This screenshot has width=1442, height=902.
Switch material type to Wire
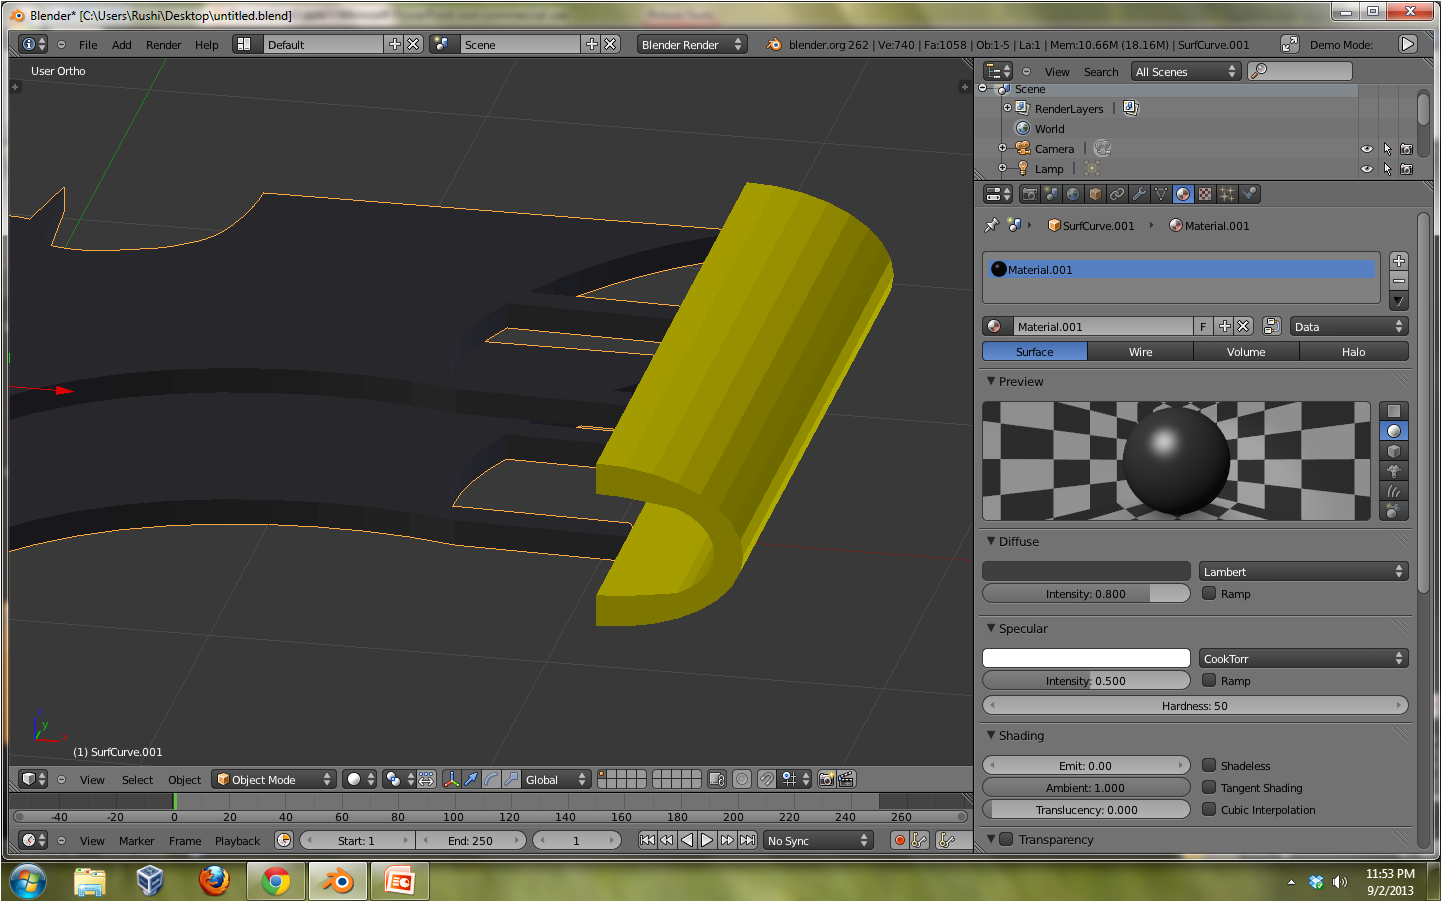1140,351
